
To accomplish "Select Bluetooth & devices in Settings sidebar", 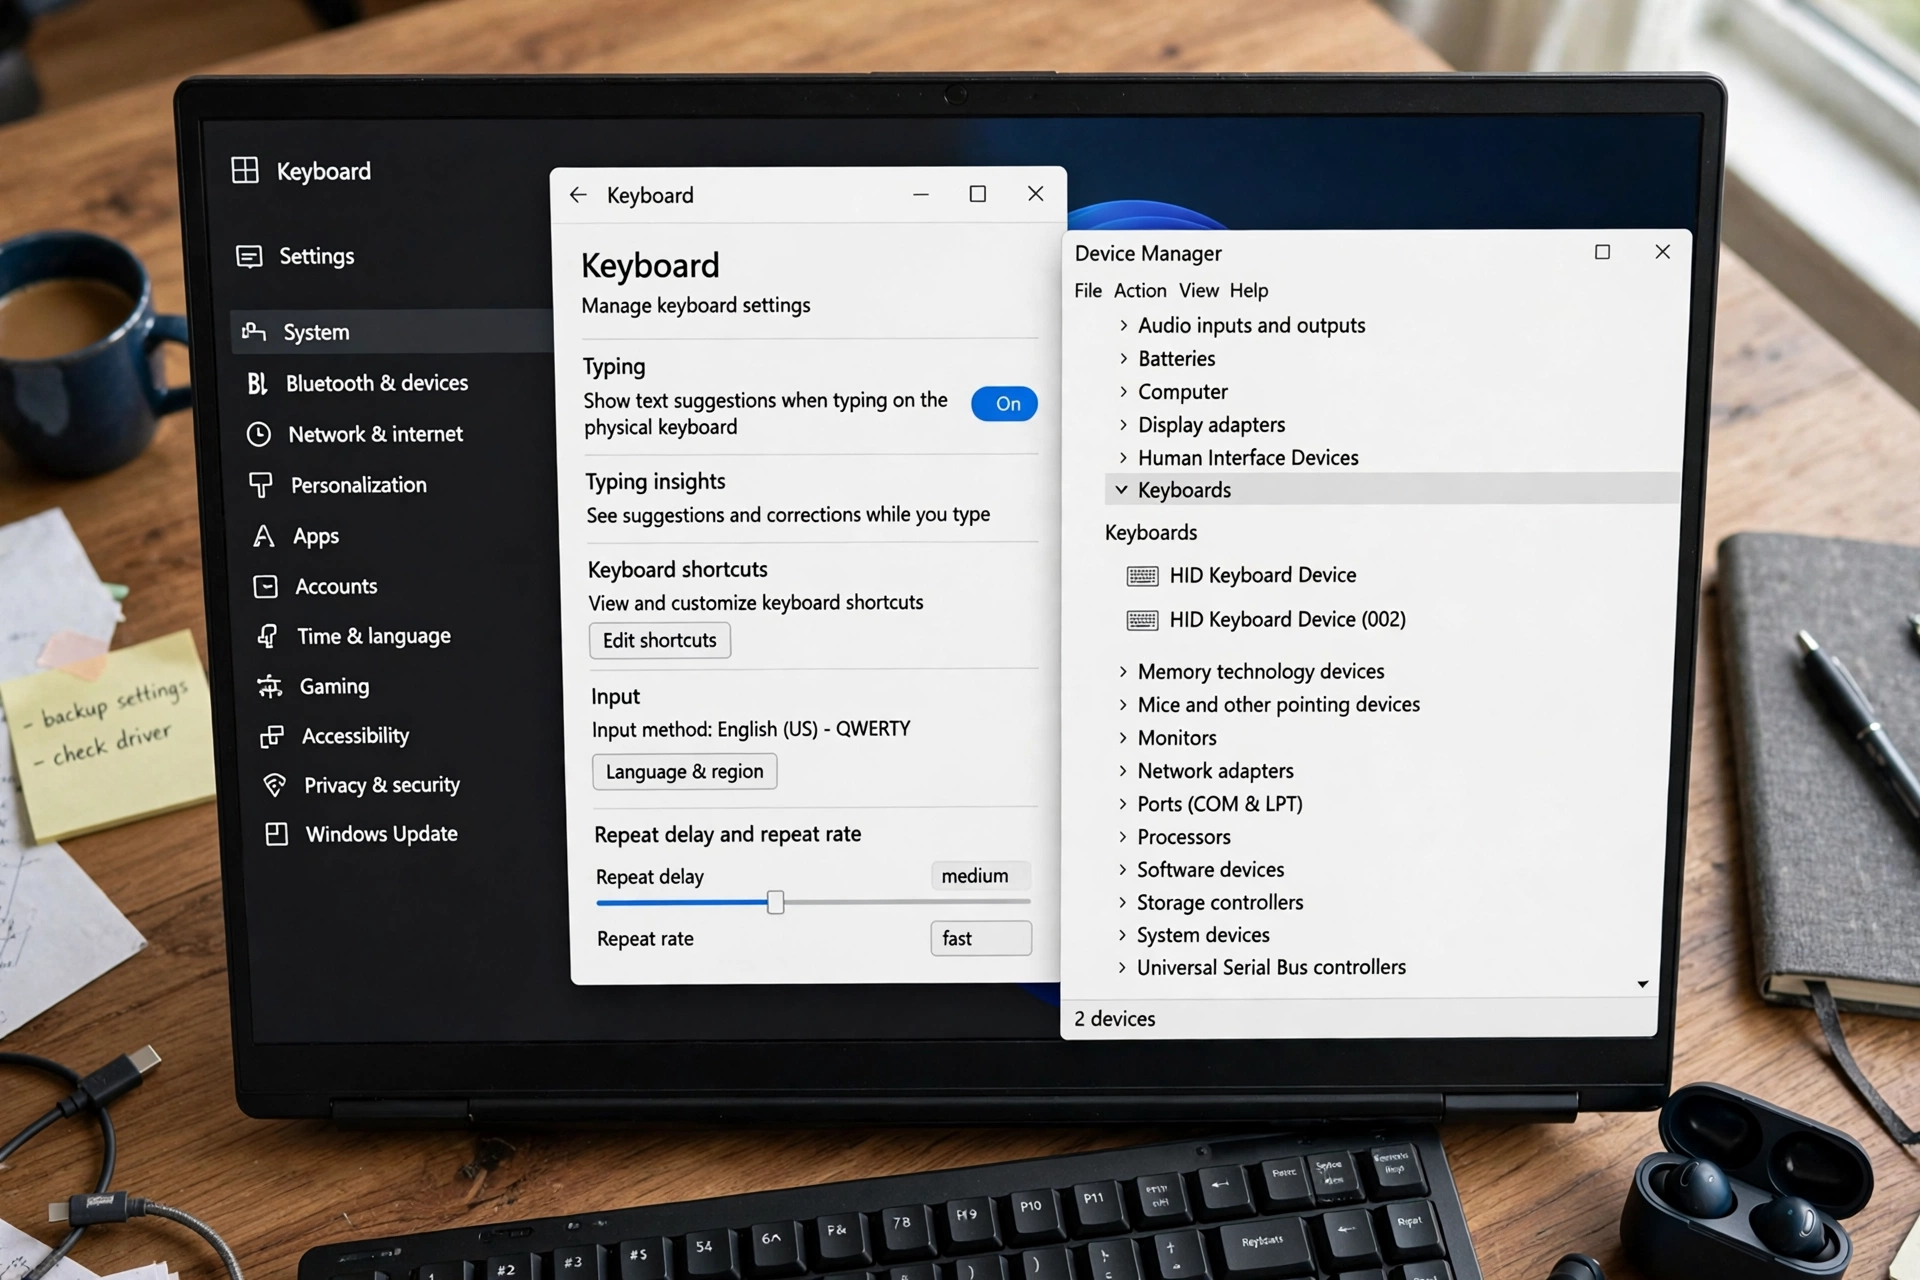I will click(377, 383).
